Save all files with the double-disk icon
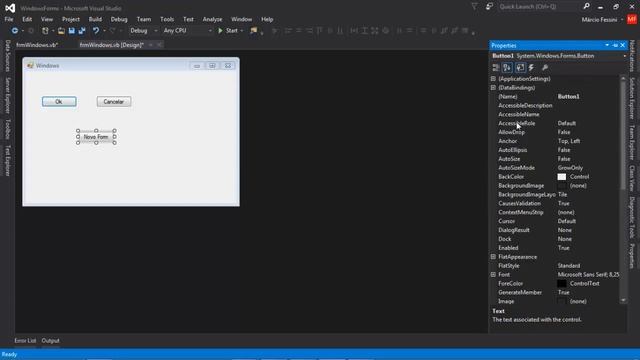640x360 pixels. [x=82, y=31]
